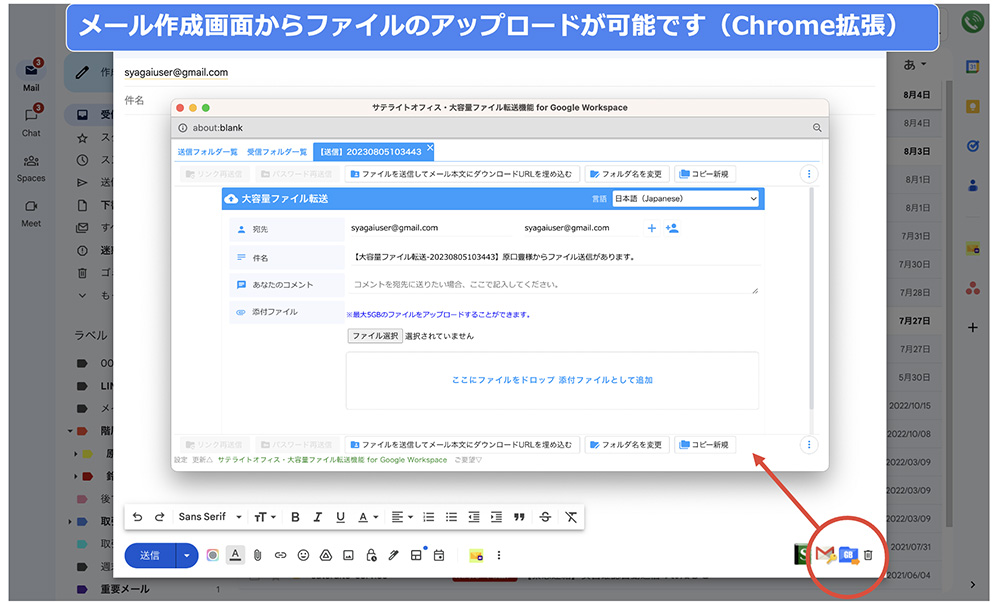Viewport: 1000px width, 602px height.
Task: Remove formatting with the clear-format icon
Action: click(x=571, y=517)
